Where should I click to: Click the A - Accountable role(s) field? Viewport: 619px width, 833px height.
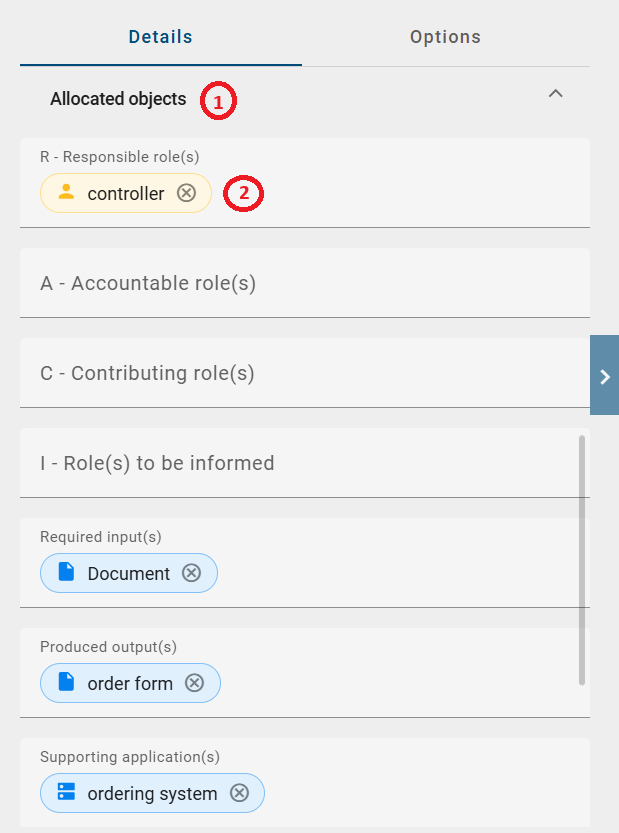click(150, 283)
